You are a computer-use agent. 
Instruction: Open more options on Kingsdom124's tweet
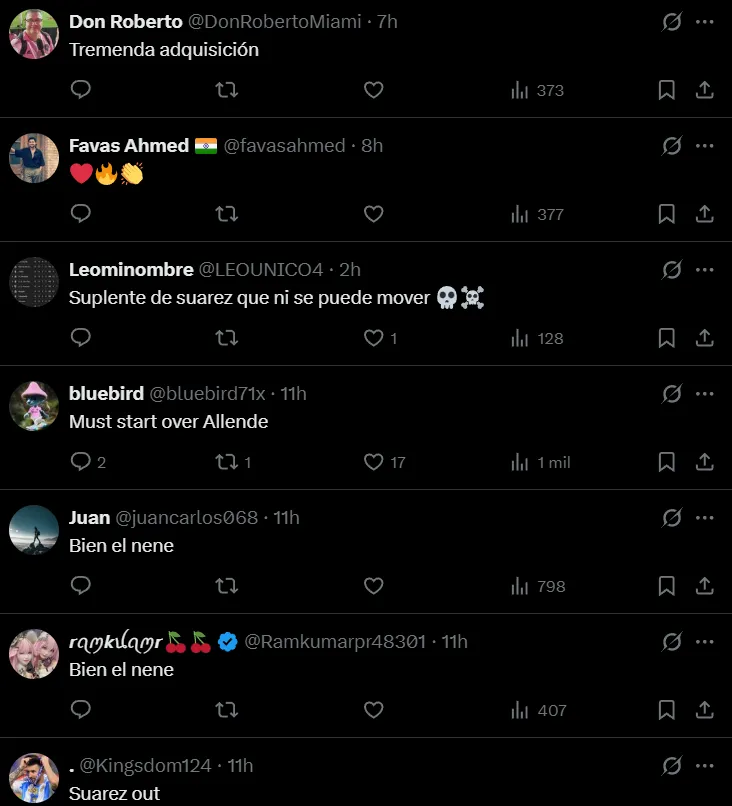point(705,766)
